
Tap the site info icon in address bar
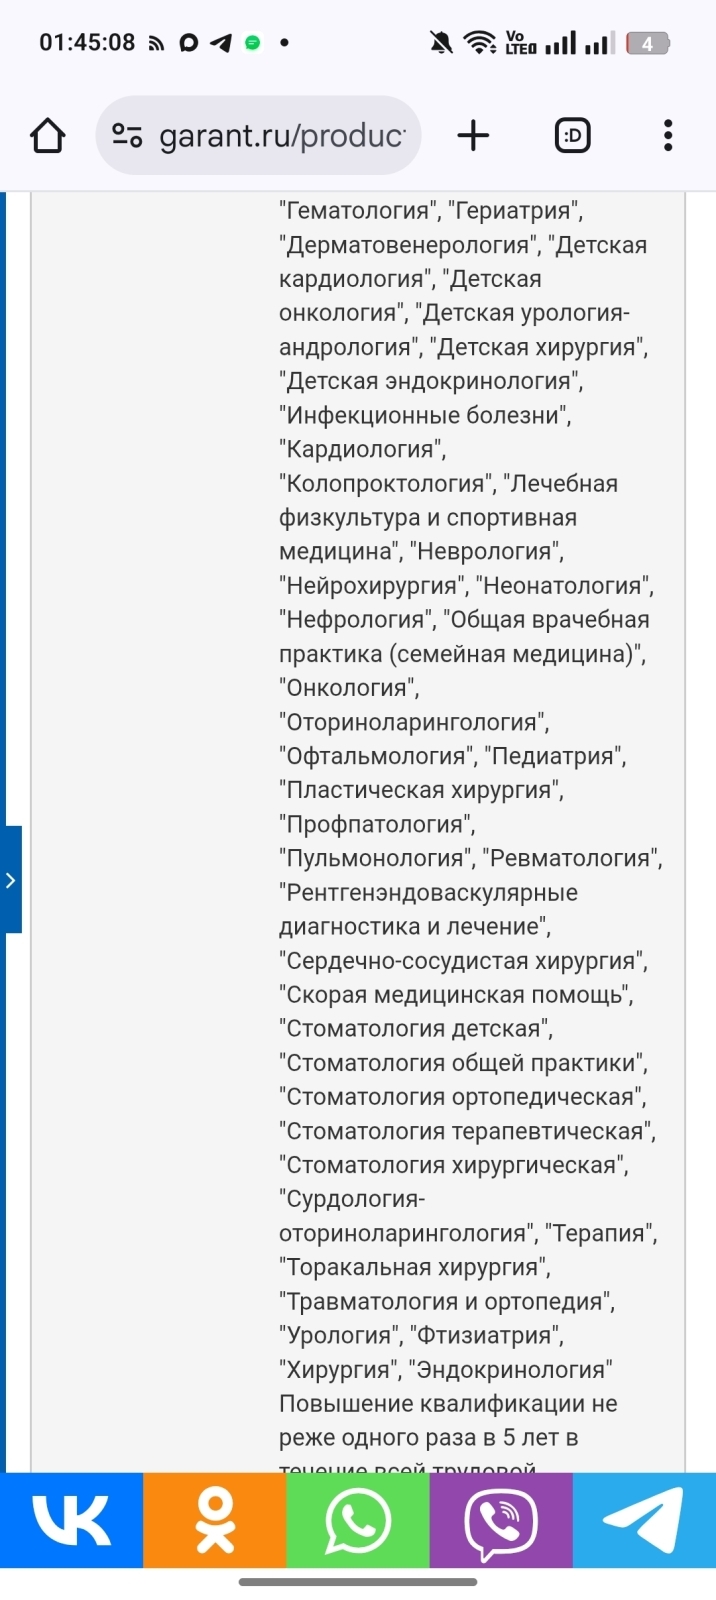[x=127, y=135]
